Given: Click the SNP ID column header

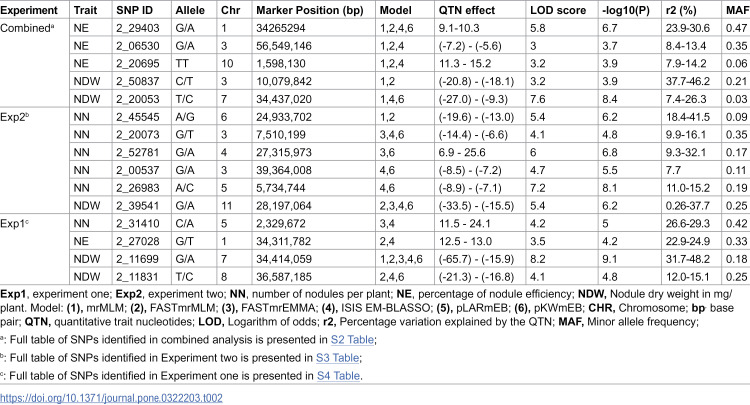Looking at the screenshot, I should [133, 10].
